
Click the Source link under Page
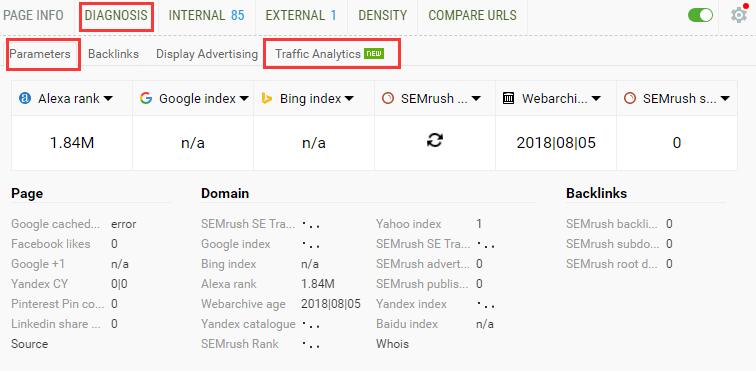pos(29,344)
